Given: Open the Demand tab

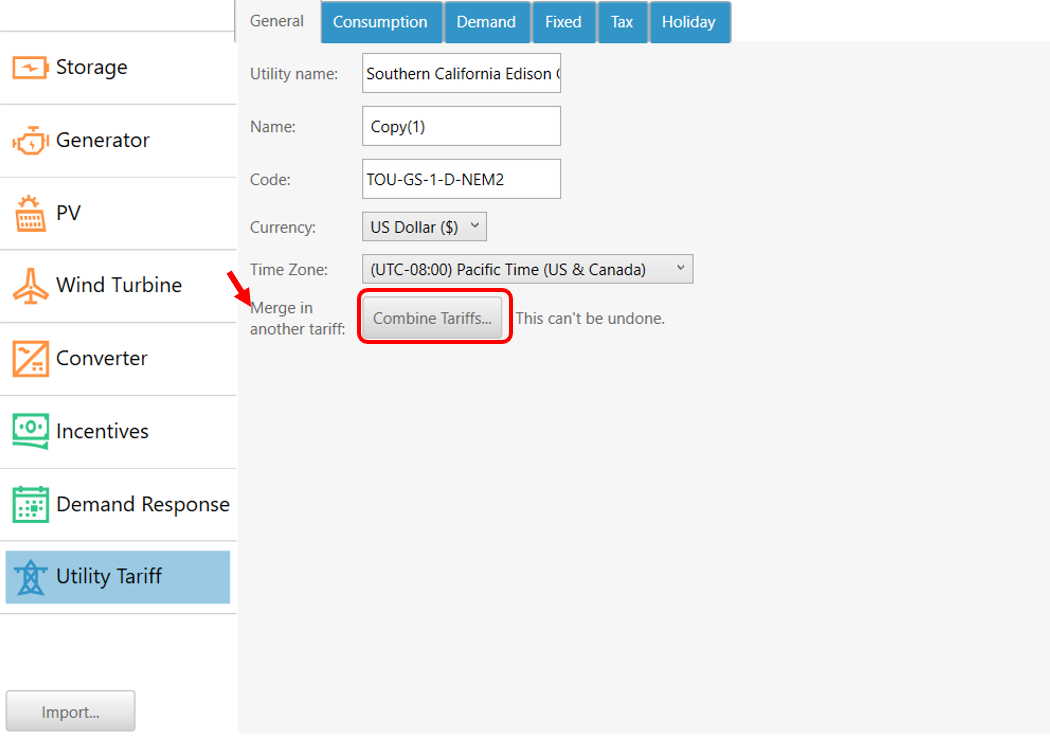Looking at the screenshot, I should coord(486,22).
